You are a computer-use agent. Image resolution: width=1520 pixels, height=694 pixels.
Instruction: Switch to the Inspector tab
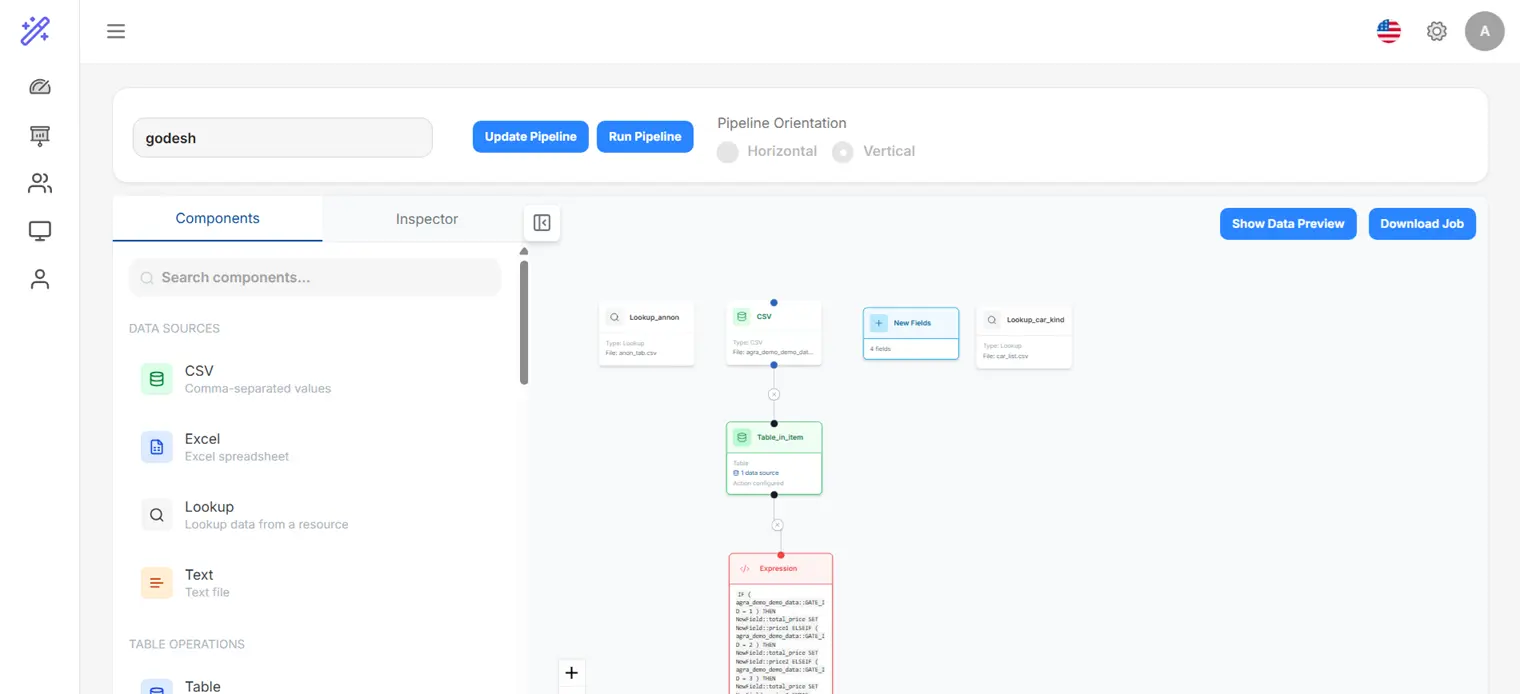[426, 219]
